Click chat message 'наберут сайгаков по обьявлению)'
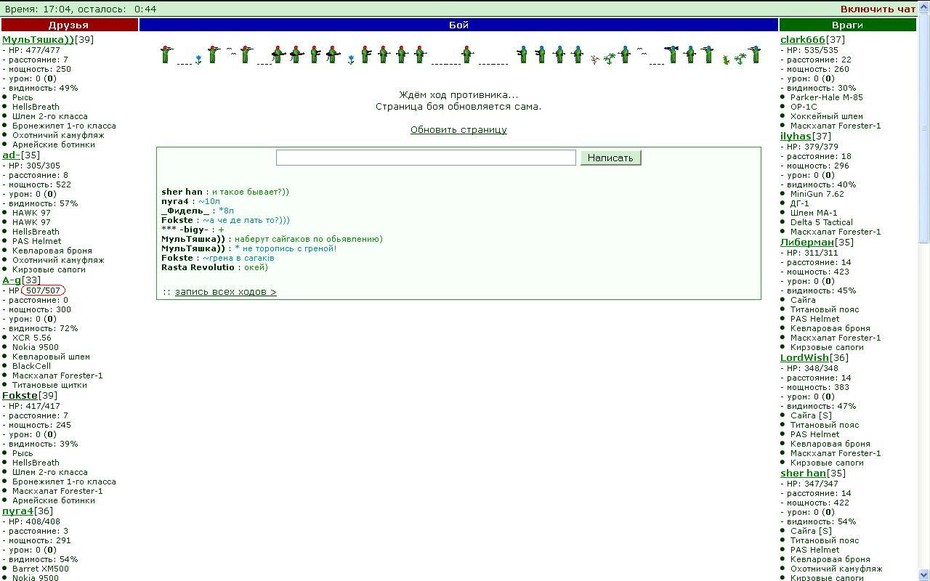 pos(308,240)
